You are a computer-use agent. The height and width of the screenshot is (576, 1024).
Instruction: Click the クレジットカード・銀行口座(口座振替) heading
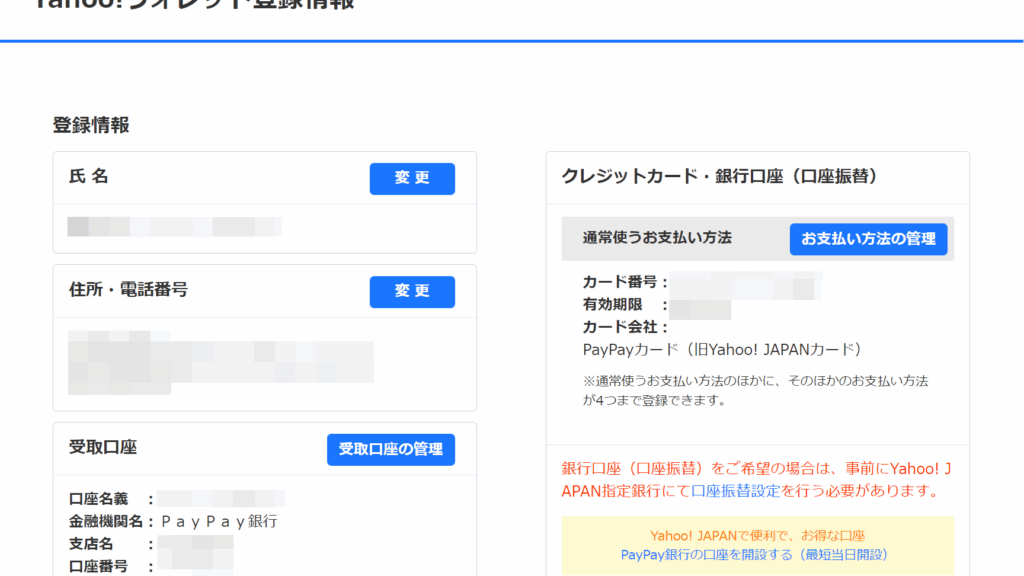pos(719,176)
